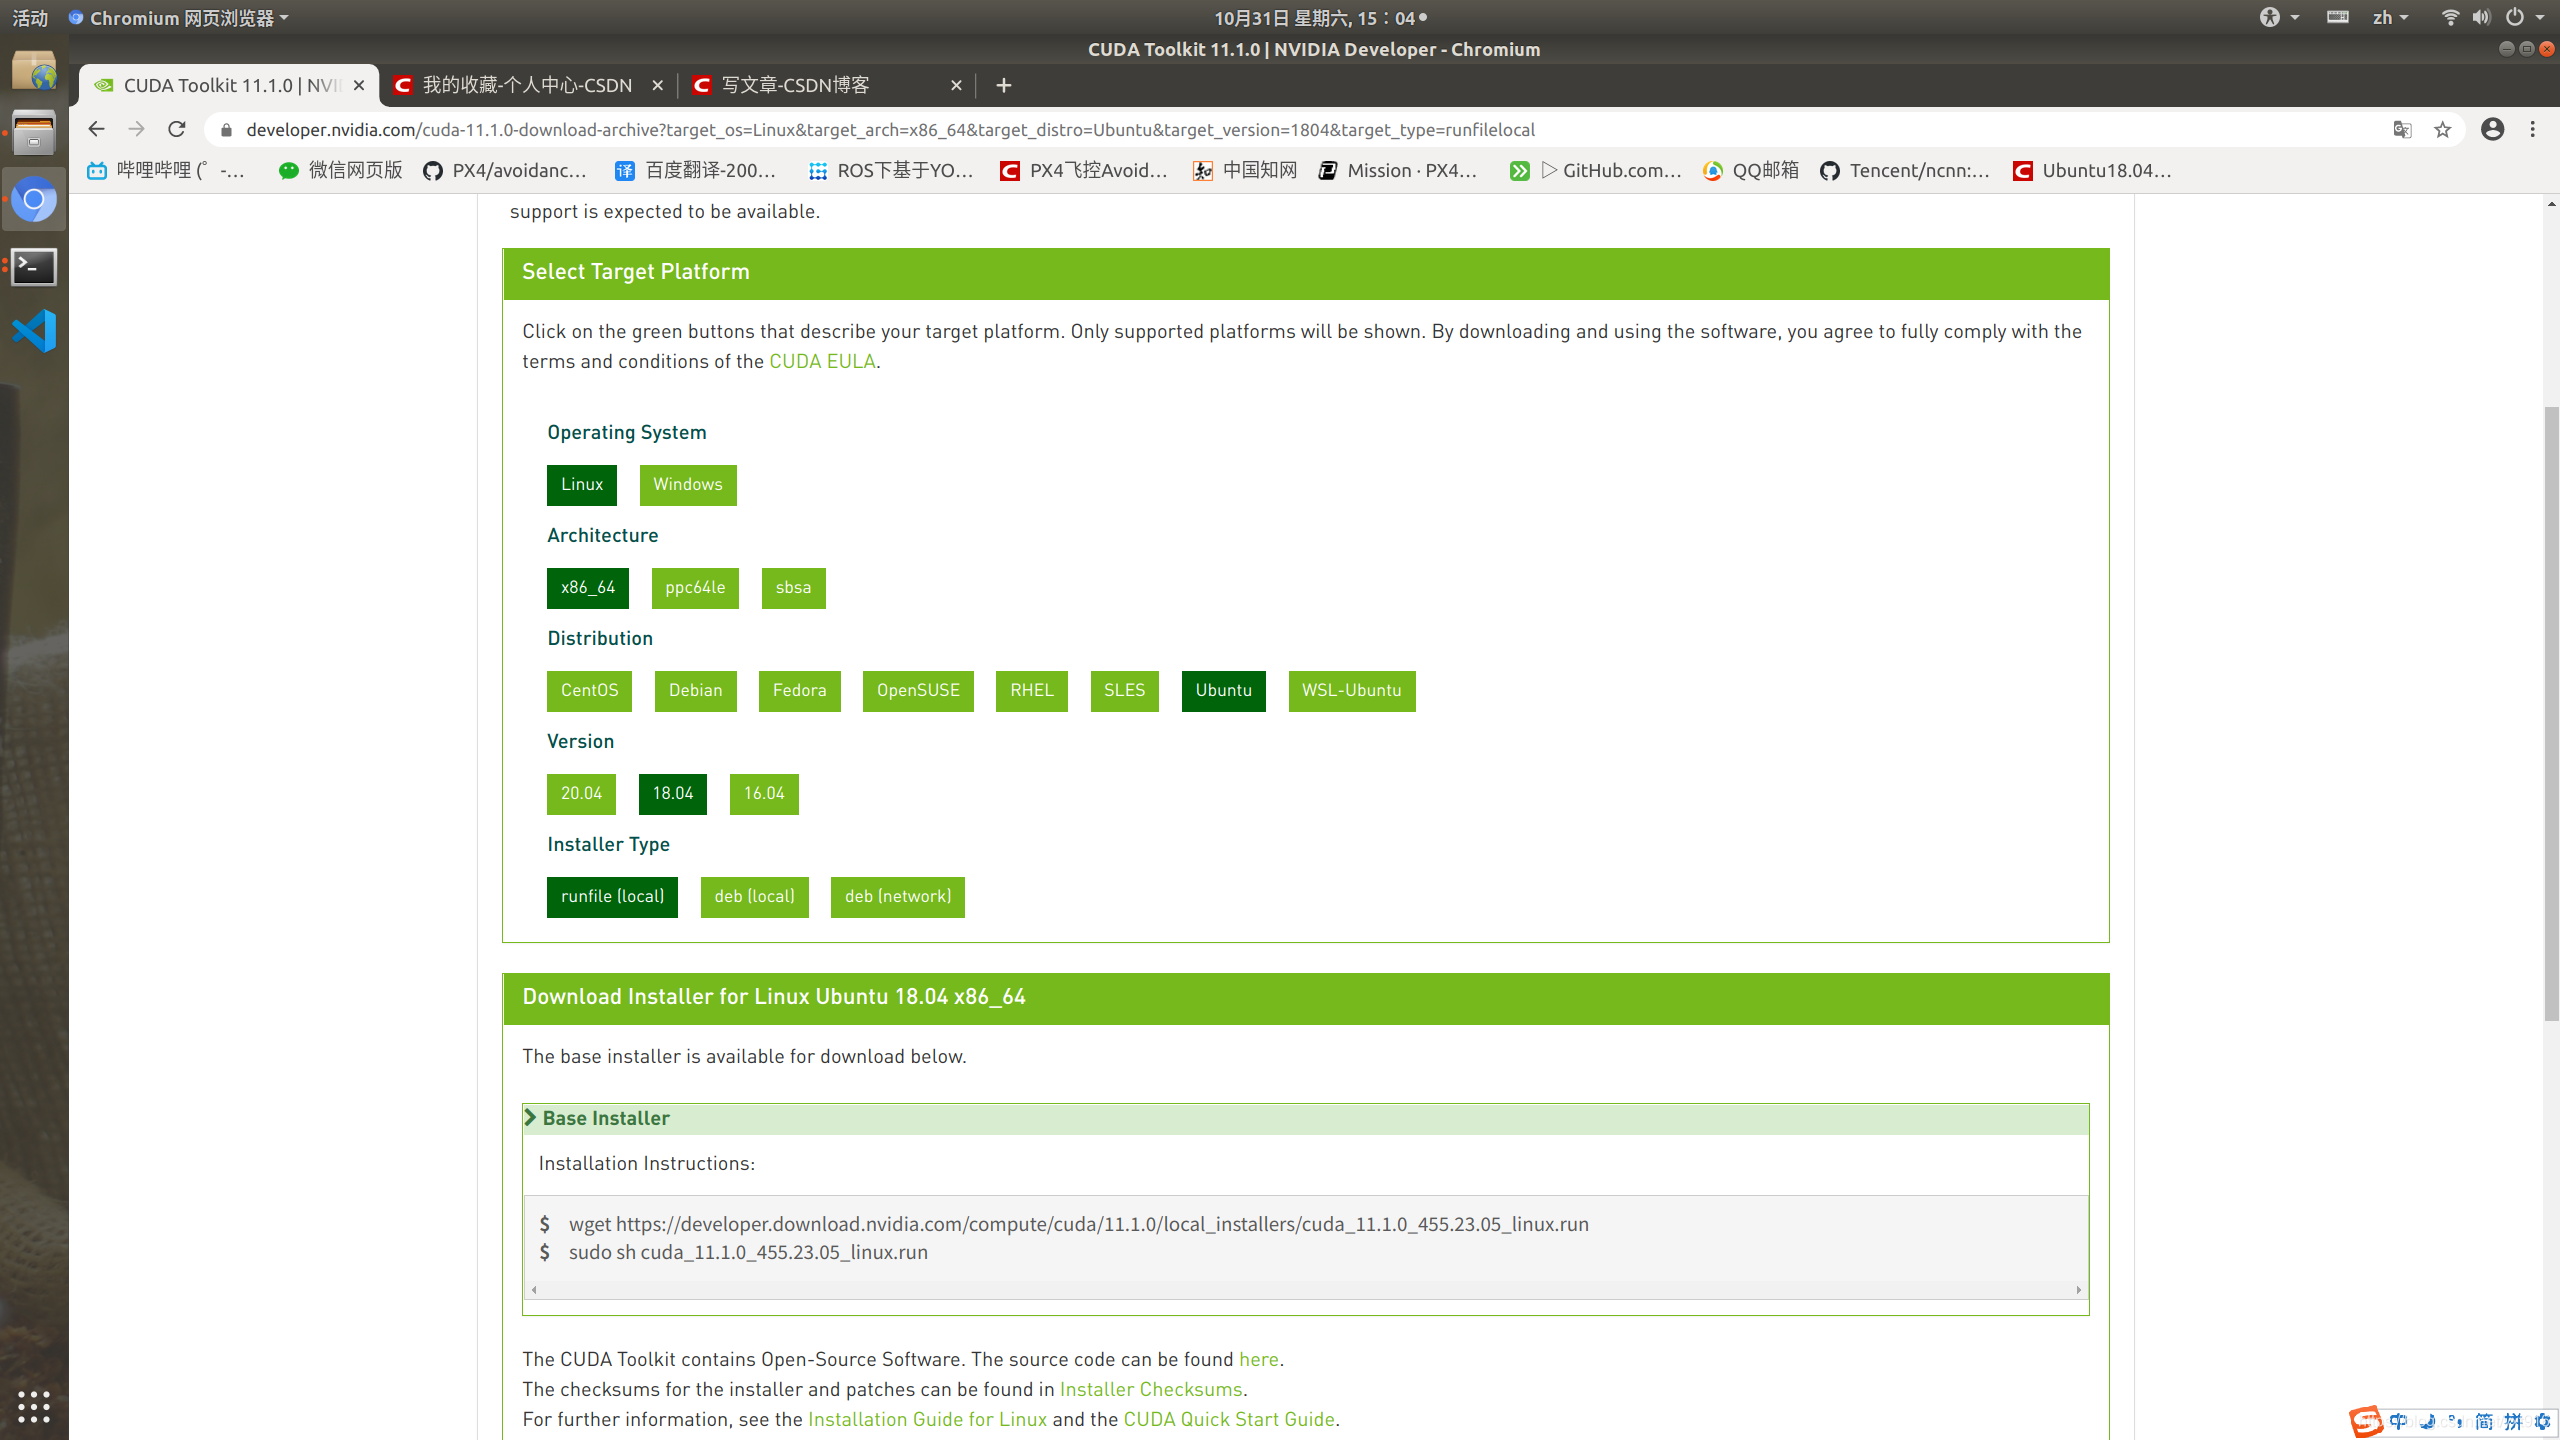Select Linux operating system
Screen dimensions: 2560x1440
pyautogui.click(x=582, y=485)
